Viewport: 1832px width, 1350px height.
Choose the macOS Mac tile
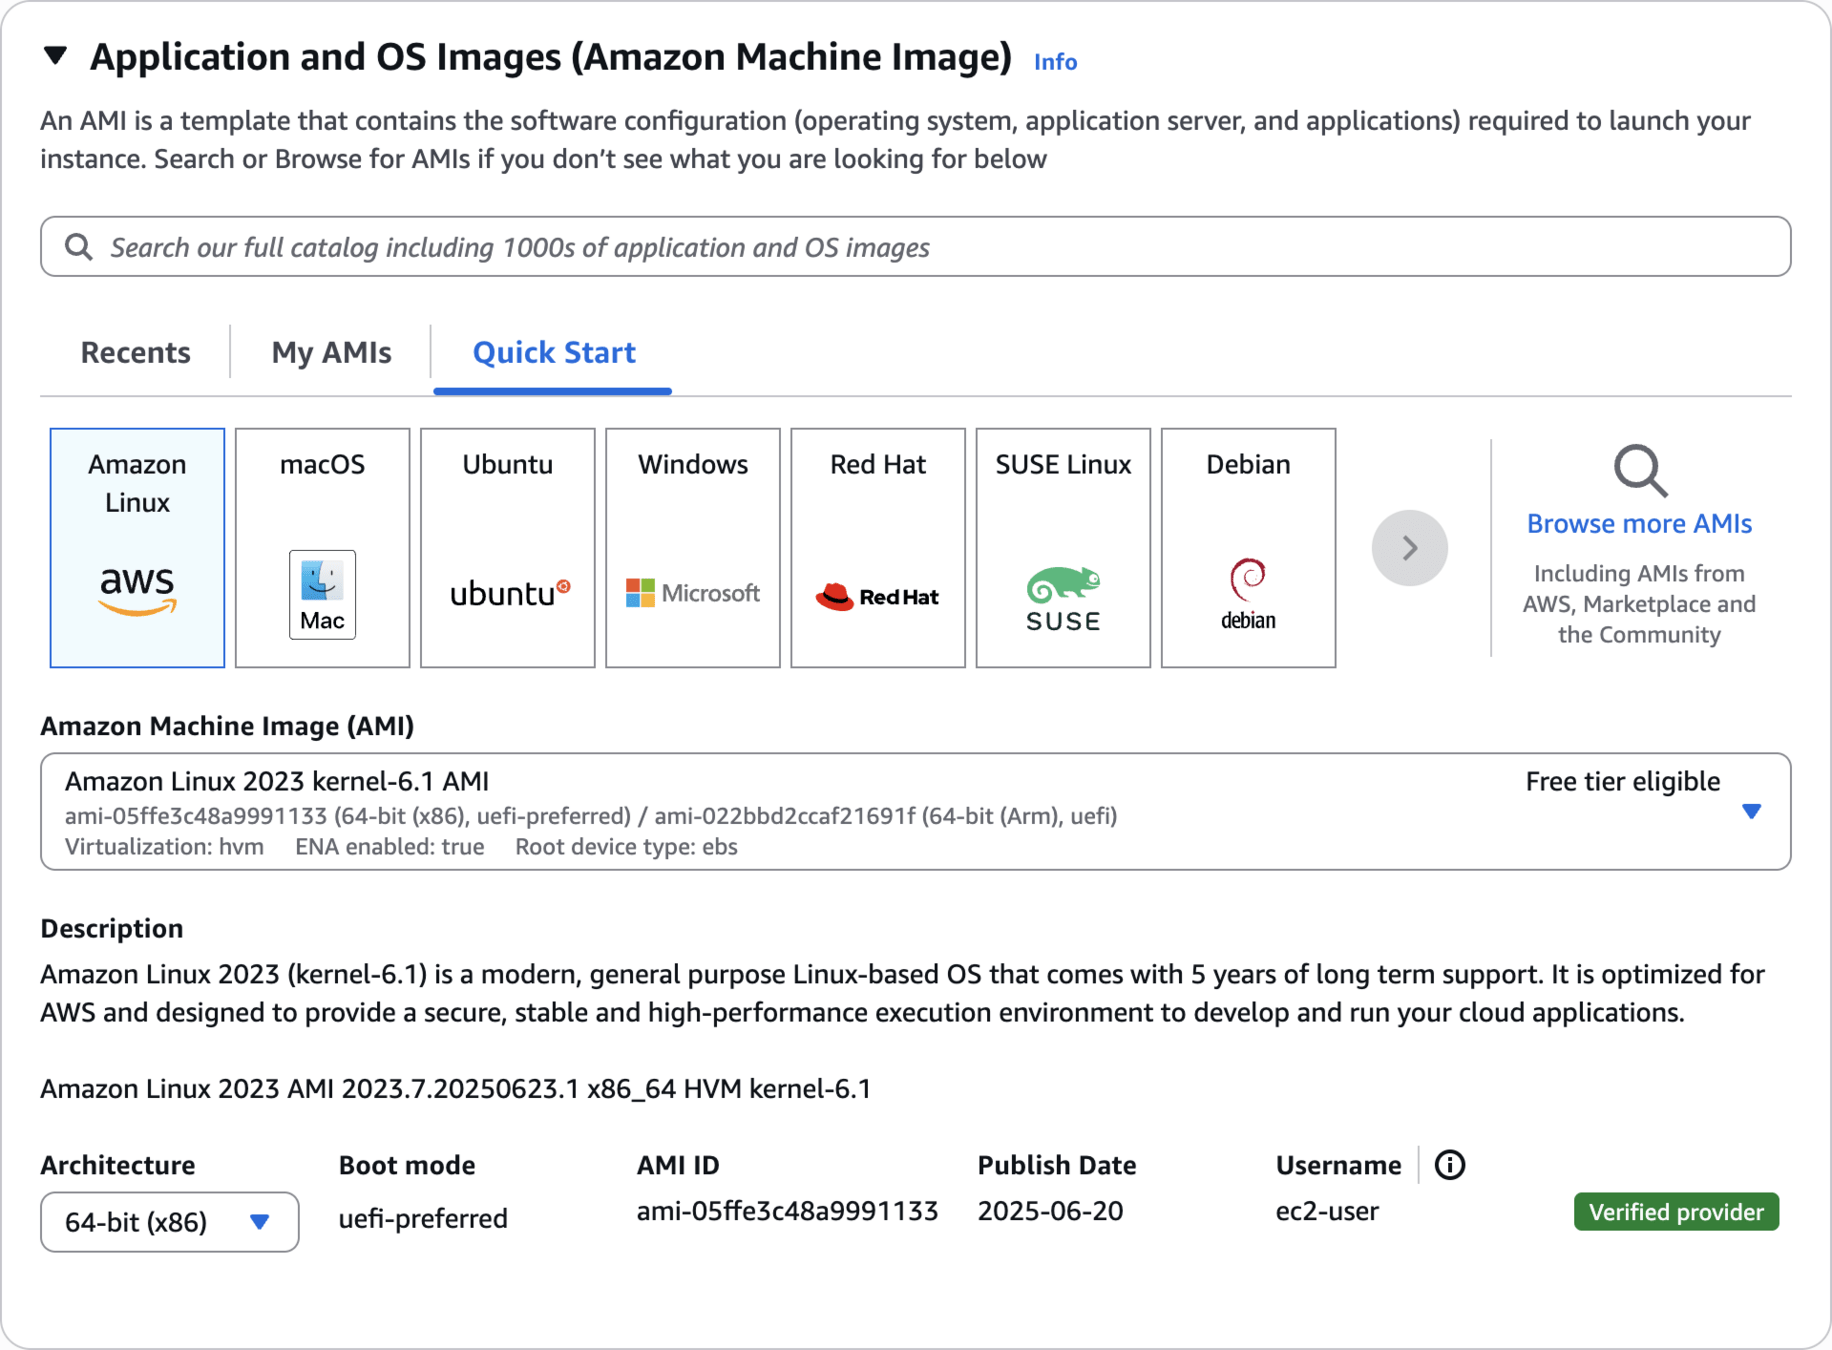[x=322, y=548]
